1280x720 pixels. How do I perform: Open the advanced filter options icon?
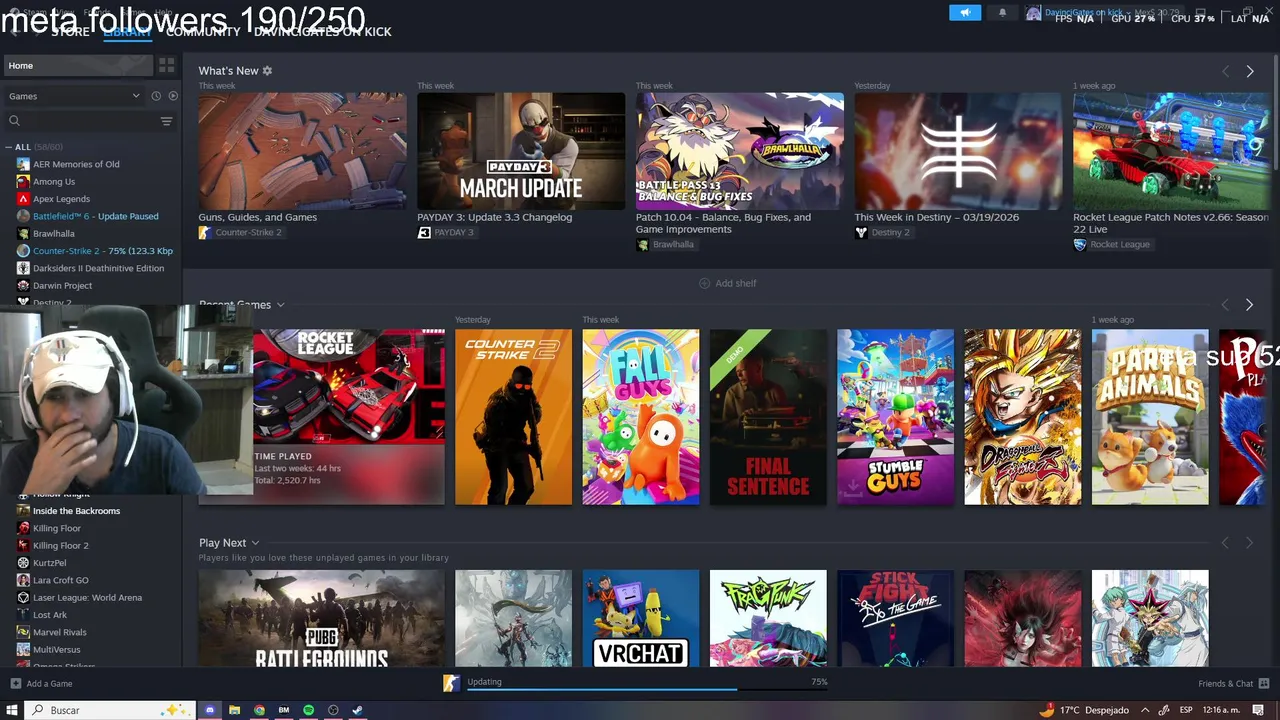click(167, 121)
